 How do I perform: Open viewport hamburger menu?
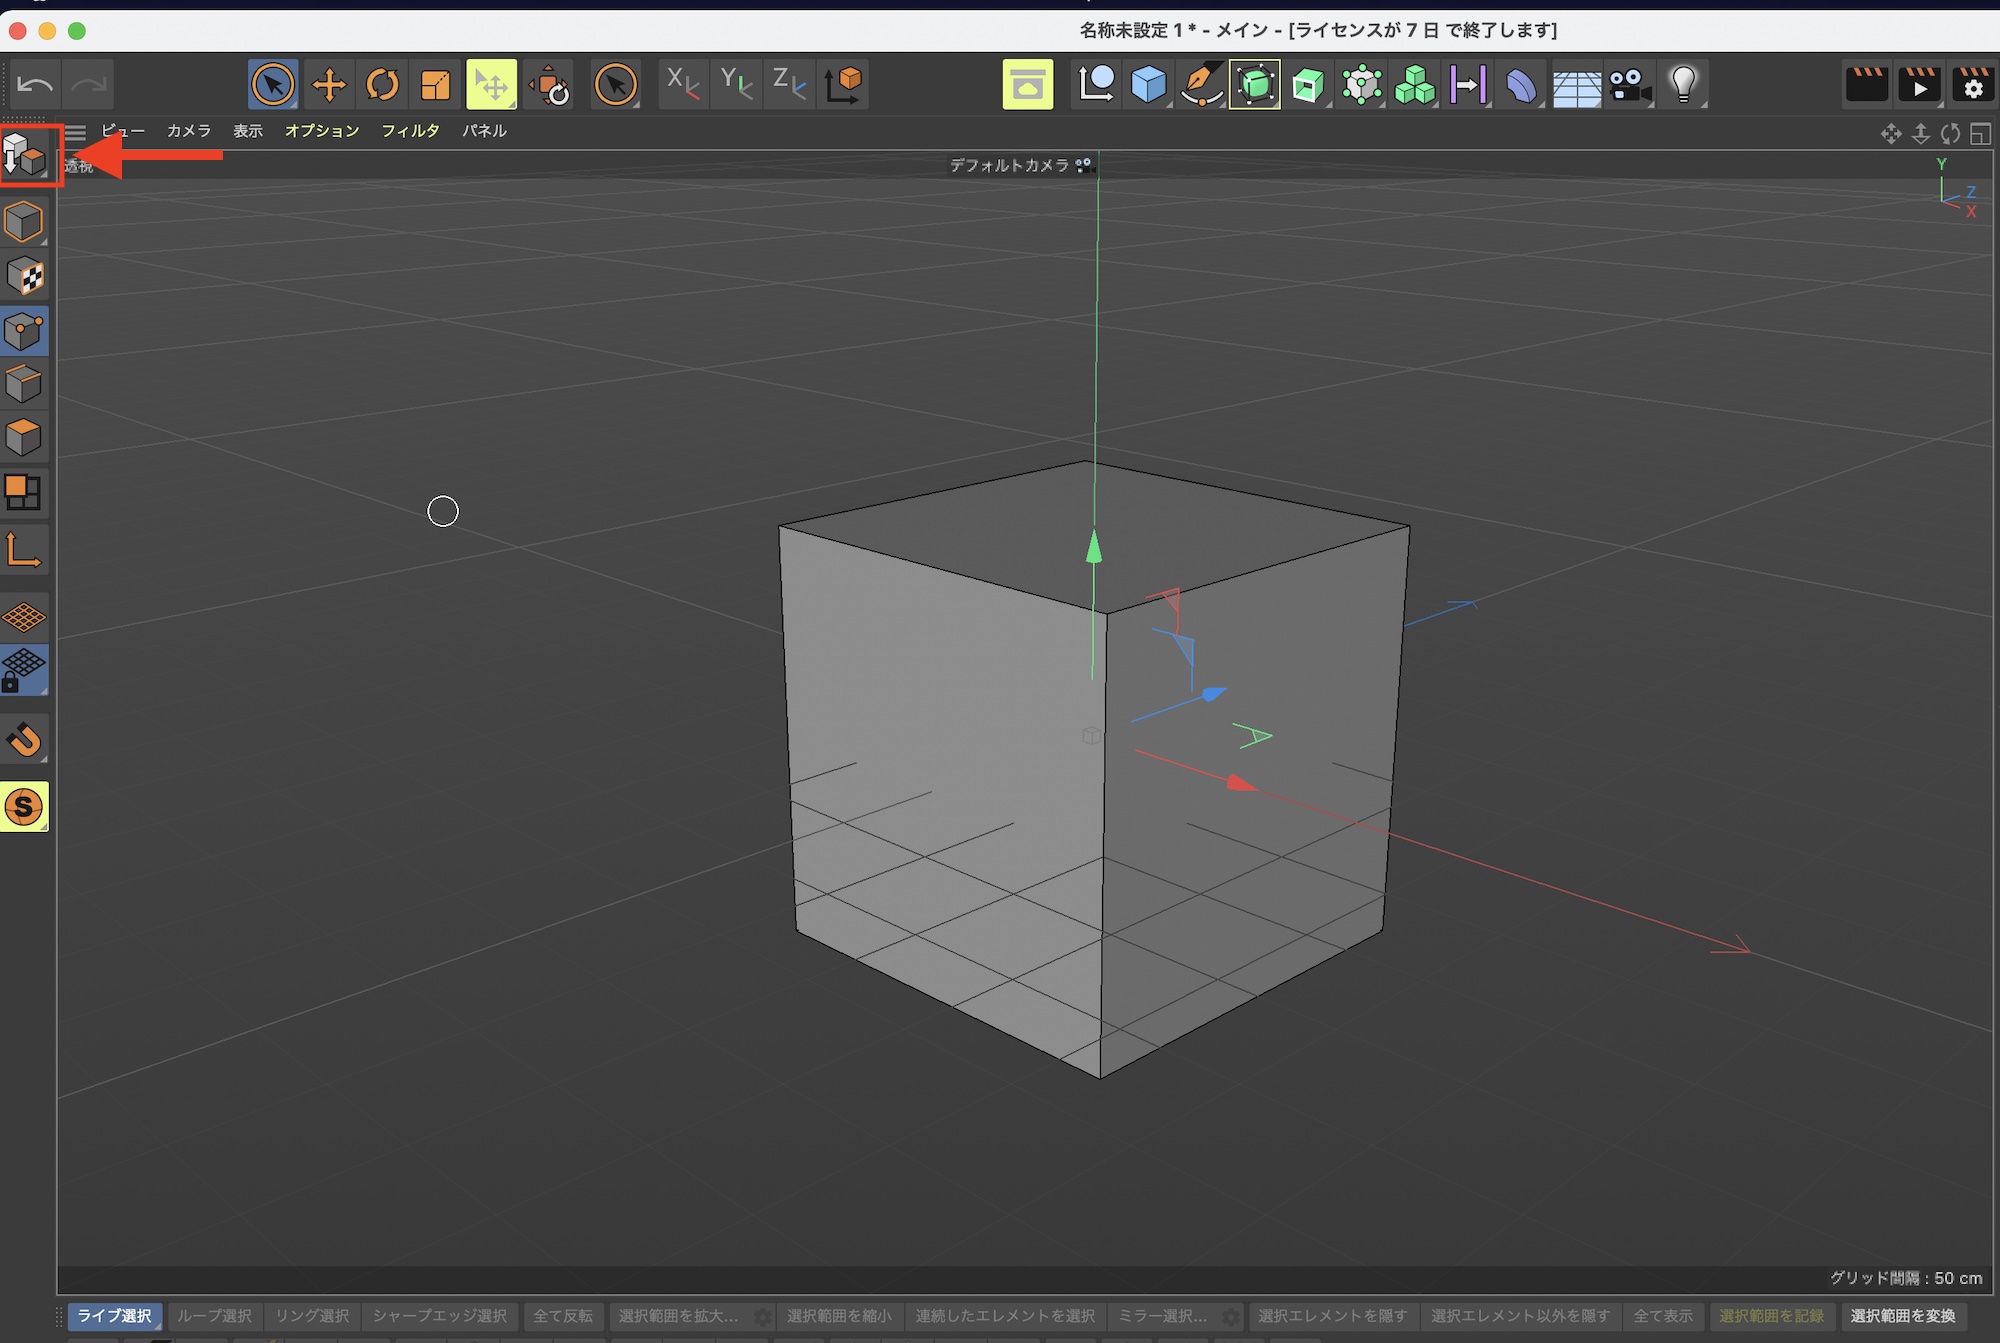click(76, 131)
